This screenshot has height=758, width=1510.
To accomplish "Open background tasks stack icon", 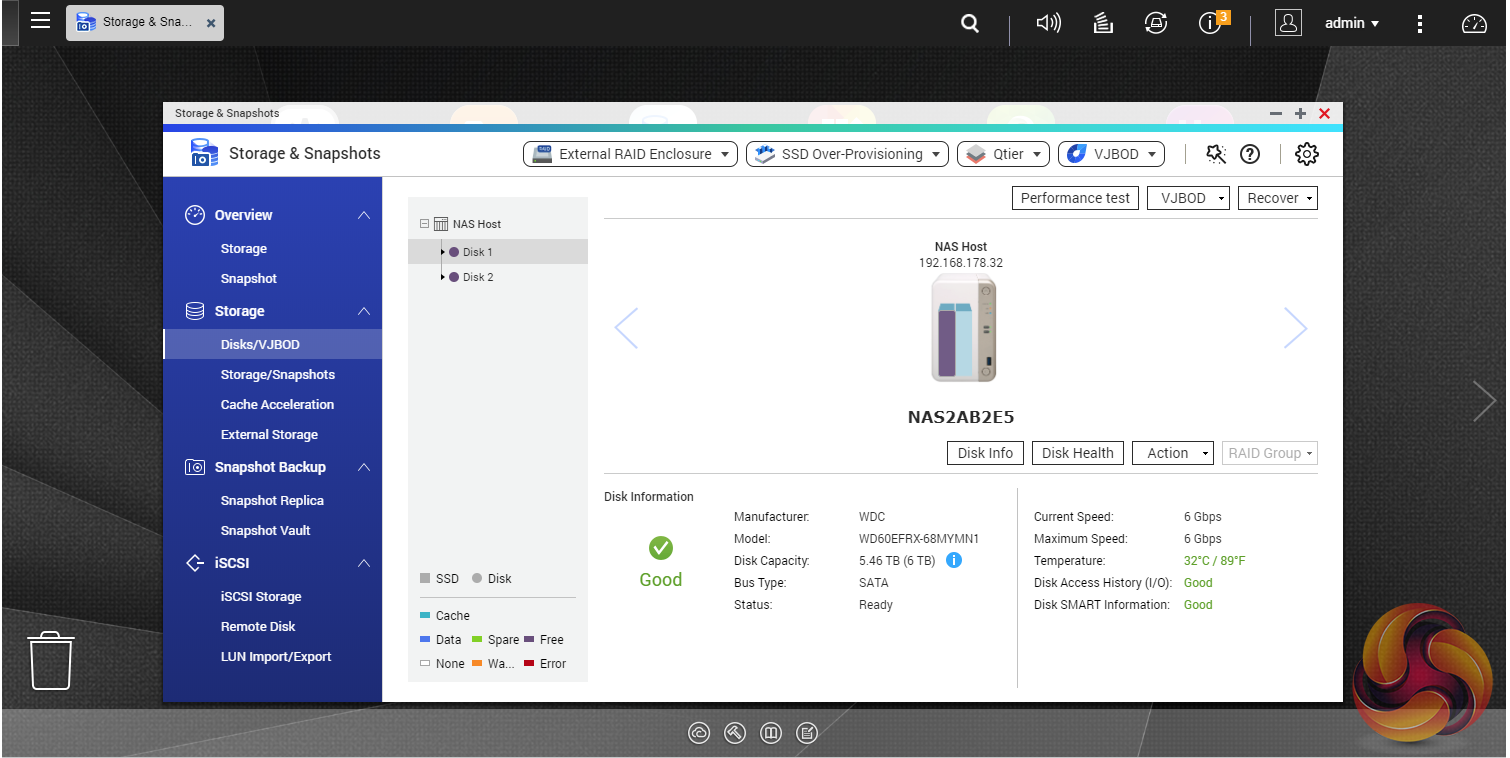I will [1103, 23].
